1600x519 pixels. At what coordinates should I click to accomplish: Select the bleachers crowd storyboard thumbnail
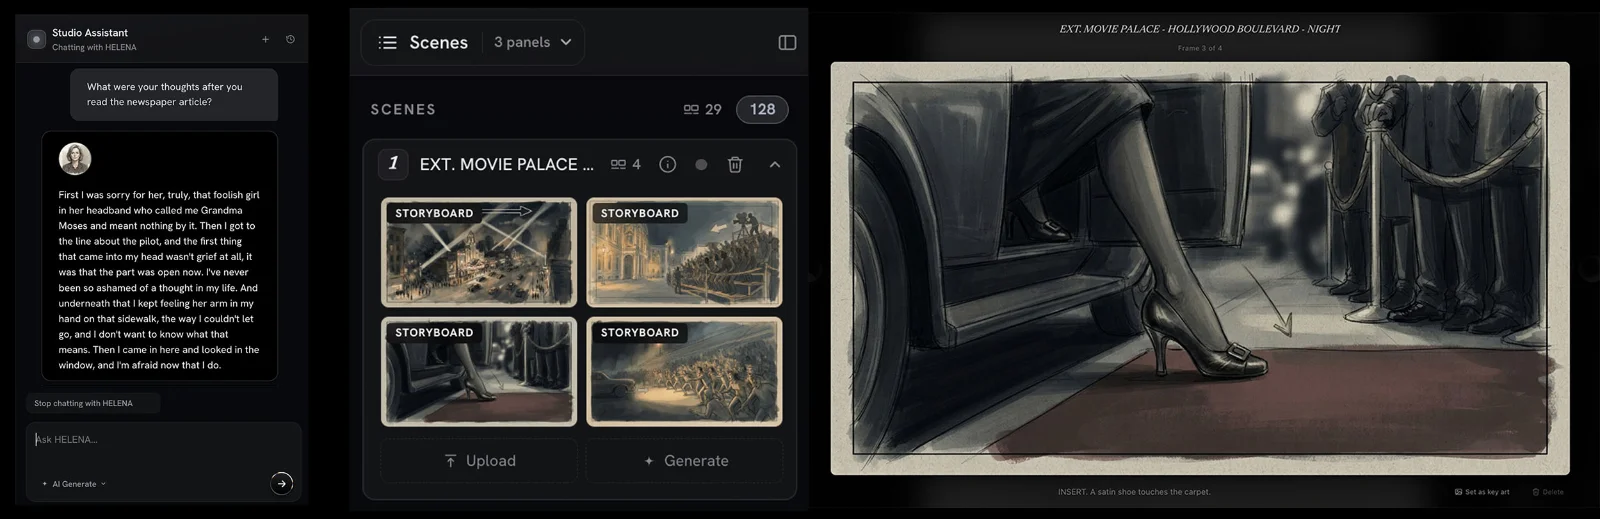coord(684,252)
